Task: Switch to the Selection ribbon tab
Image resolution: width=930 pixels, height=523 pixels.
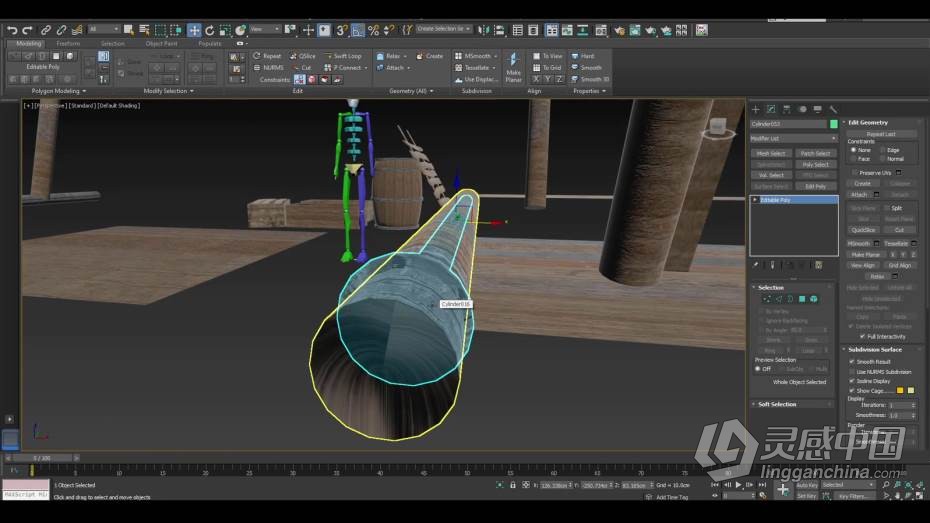Action: tap(113, 43)
